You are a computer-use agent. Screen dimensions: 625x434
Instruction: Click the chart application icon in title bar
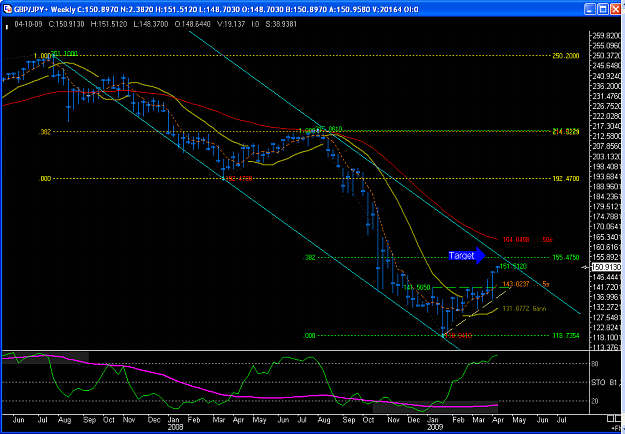tap(8, 9)
